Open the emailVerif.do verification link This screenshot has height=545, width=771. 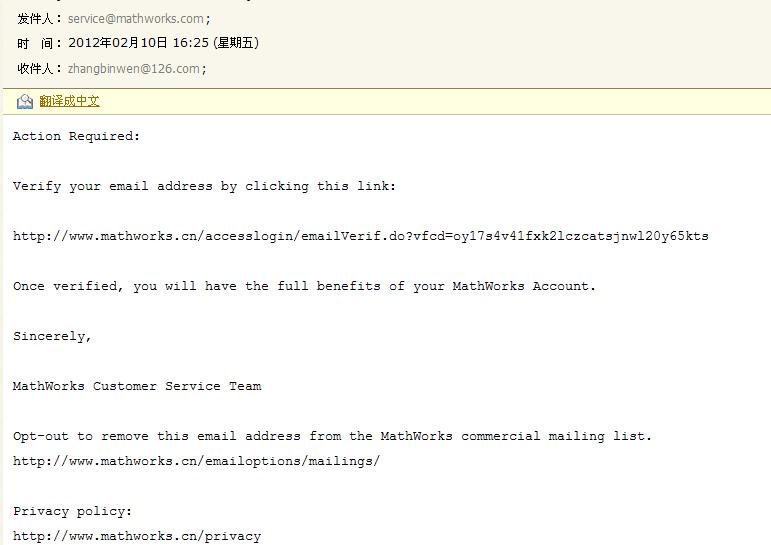[360, 236]
